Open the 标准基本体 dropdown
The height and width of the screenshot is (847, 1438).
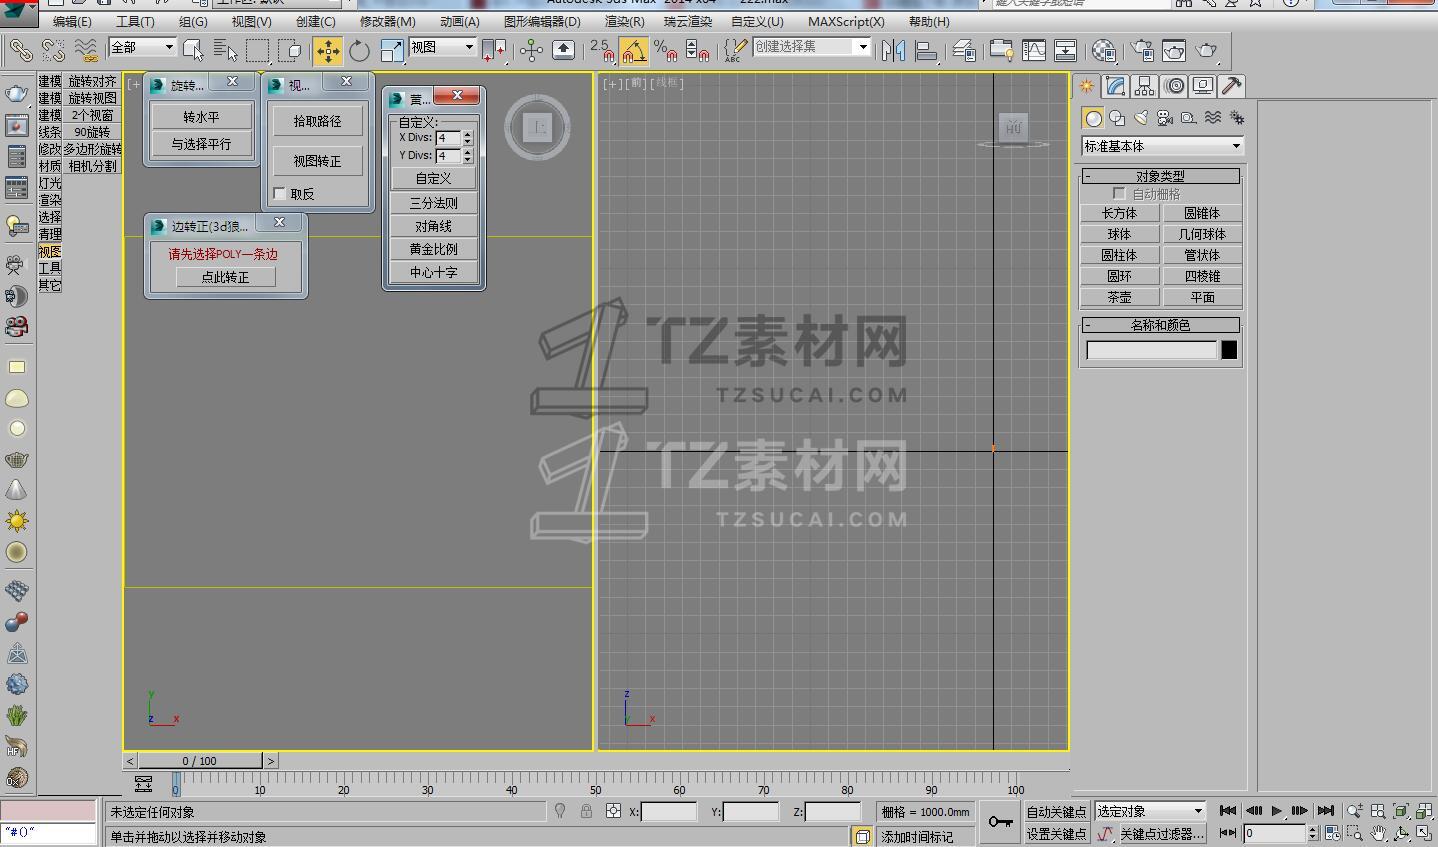pyautogui.click(x=1162, y=146)
